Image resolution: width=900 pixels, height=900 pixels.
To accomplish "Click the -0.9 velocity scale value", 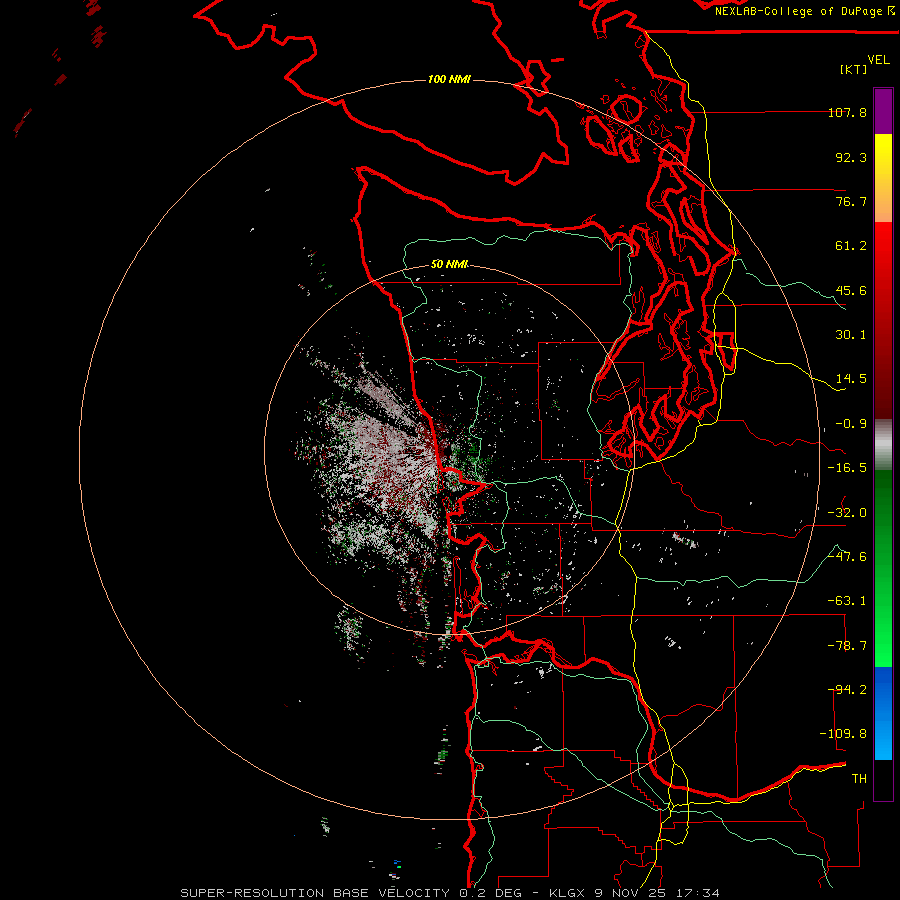I will point(851,424).
